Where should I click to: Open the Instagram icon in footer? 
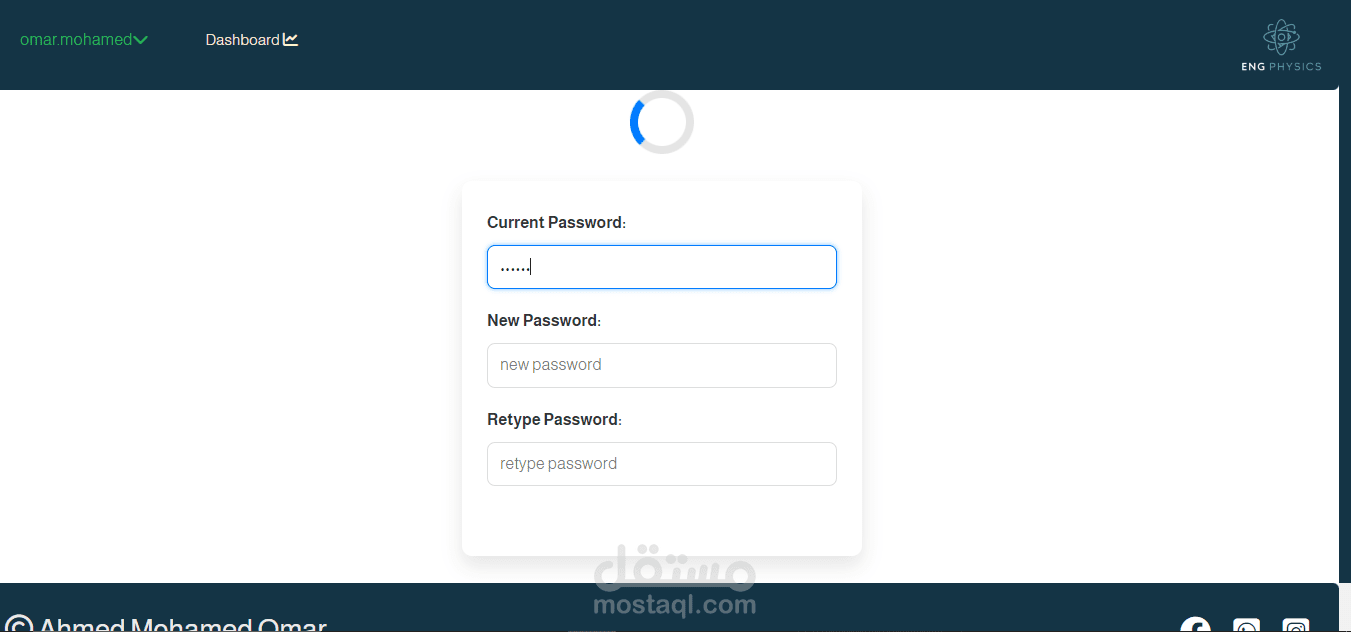tap(1296, 625)
